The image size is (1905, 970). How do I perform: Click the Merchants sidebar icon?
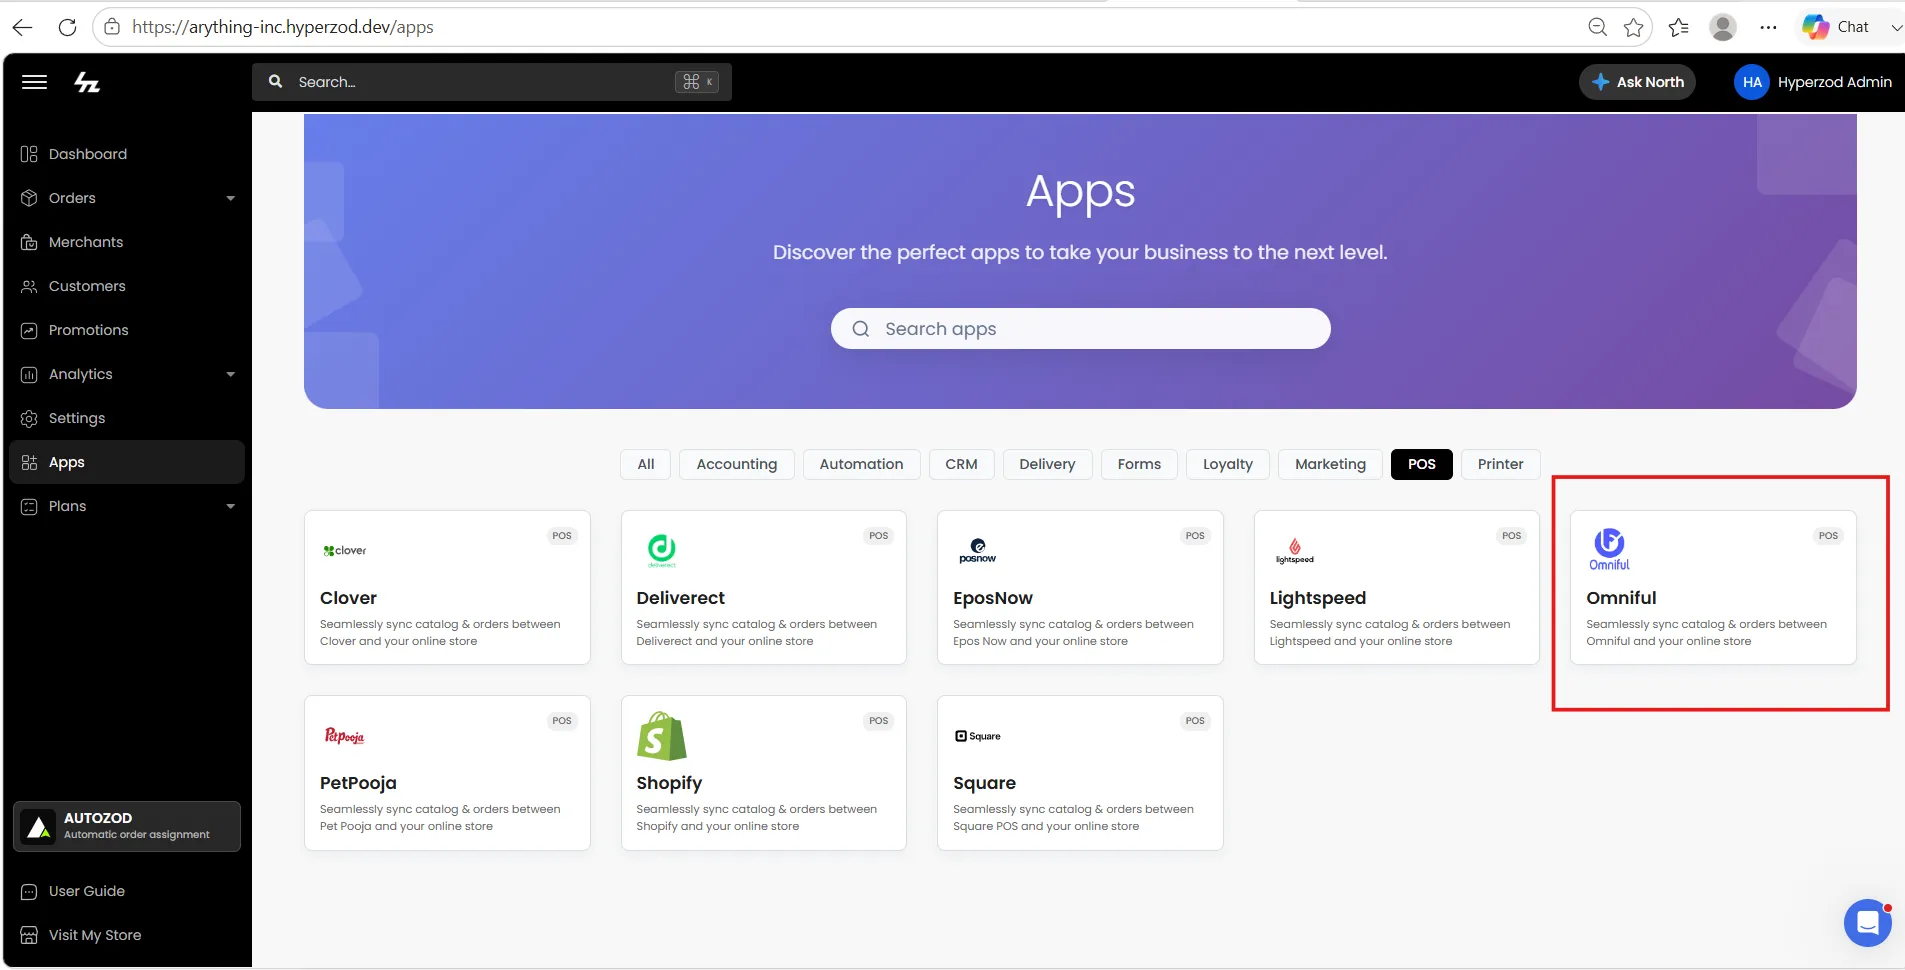(29, 242)
